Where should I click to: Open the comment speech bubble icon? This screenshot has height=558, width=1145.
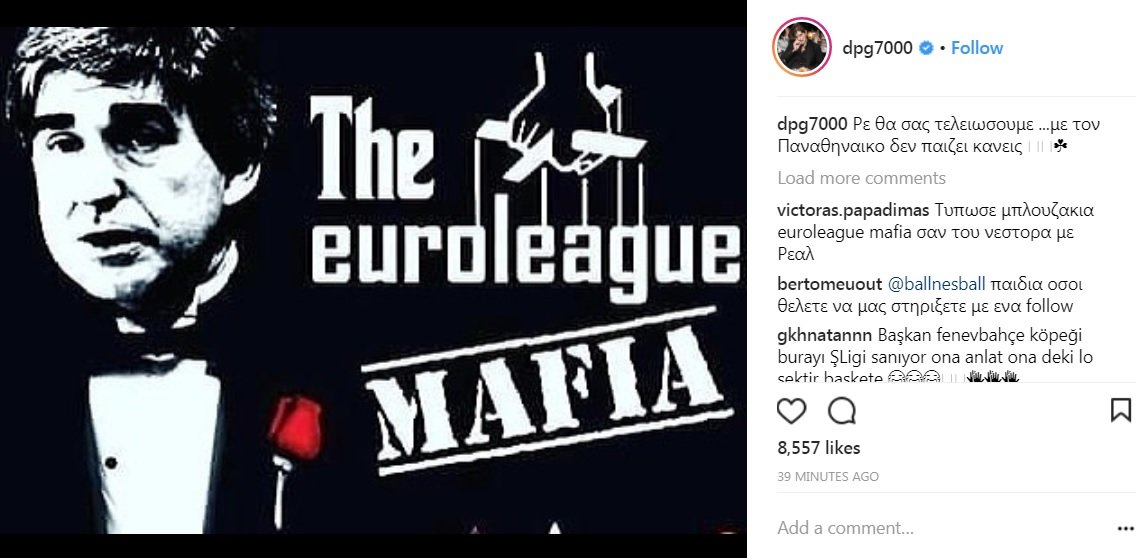point(842,411)
